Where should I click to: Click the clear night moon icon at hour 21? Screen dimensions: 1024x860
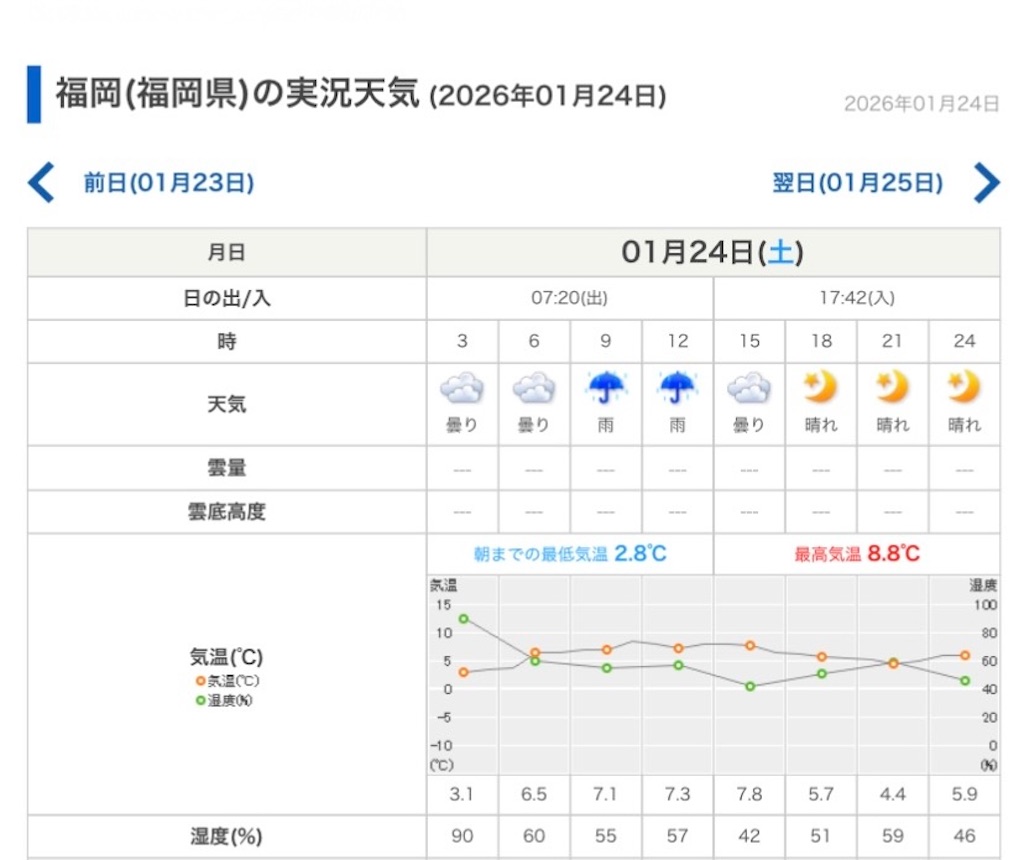[893, 387]
